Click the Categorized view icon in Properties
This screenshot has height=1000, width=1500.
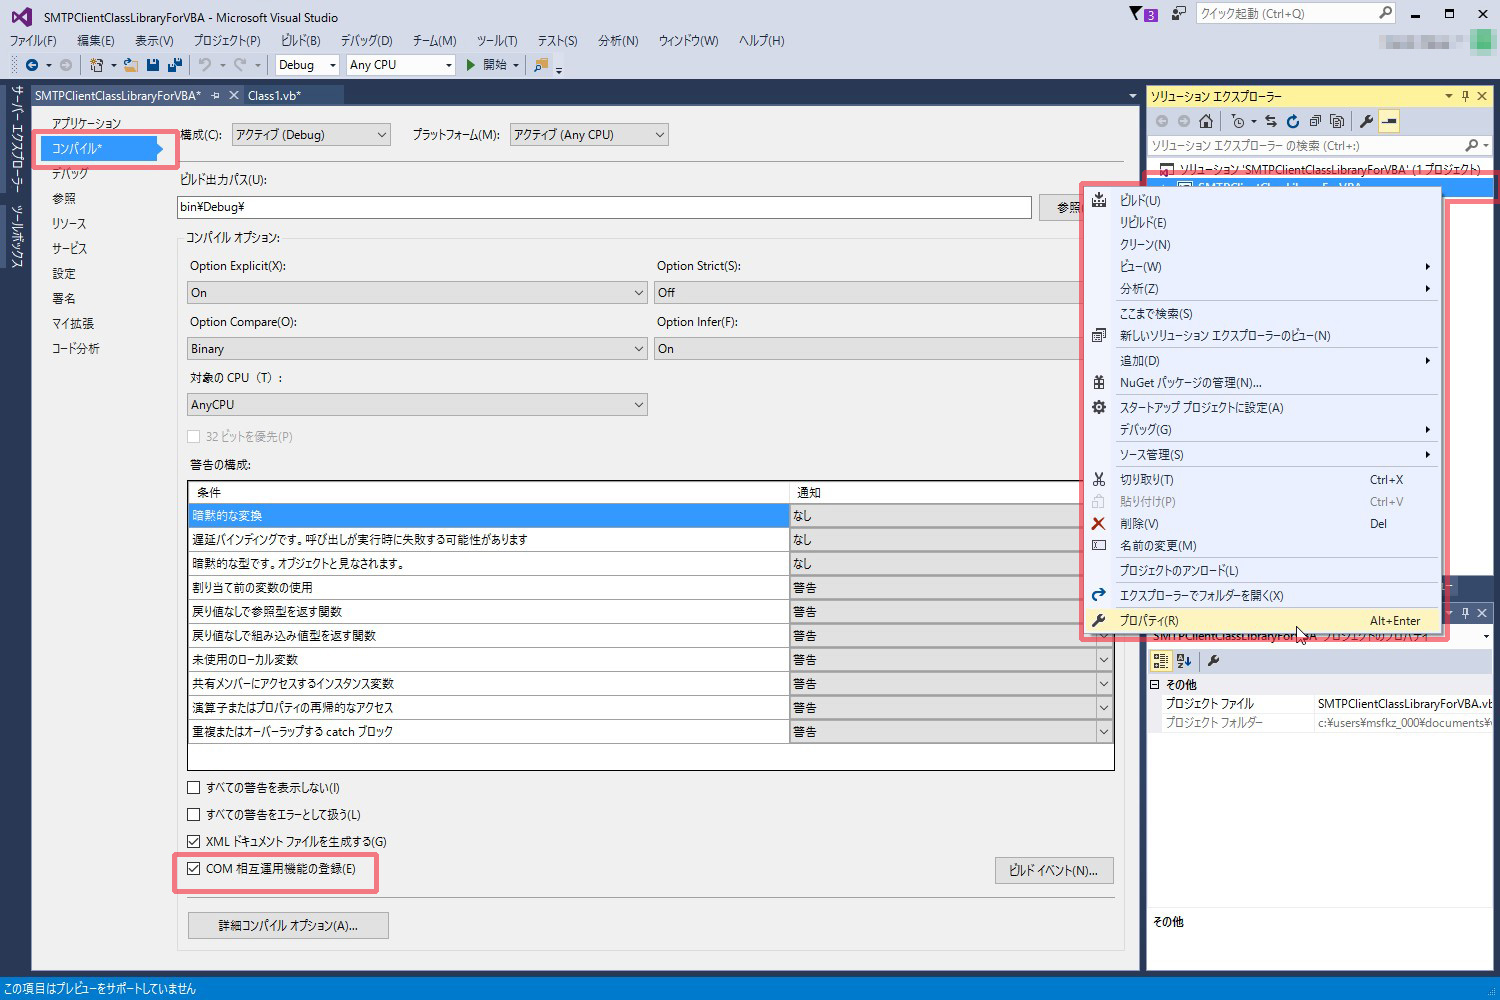coord(1161,661)
